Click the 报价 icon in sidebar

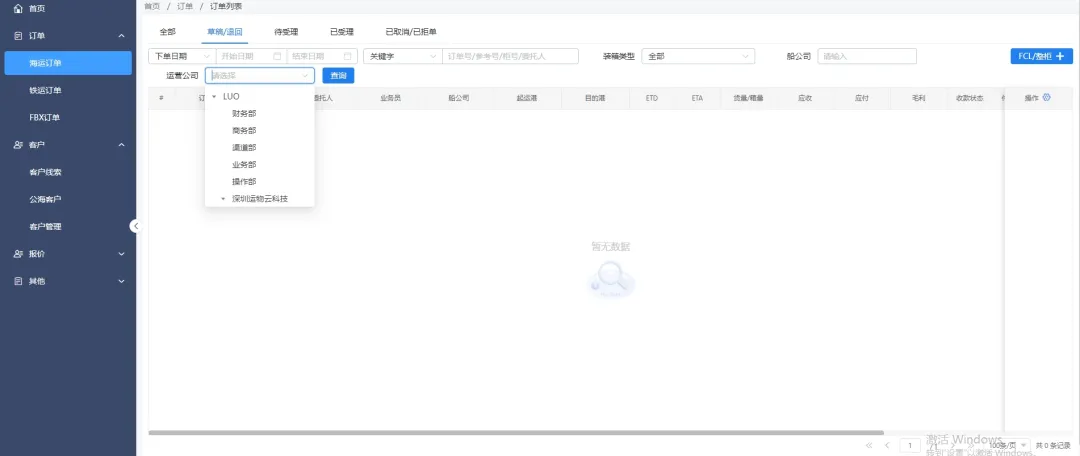point(19,253)
